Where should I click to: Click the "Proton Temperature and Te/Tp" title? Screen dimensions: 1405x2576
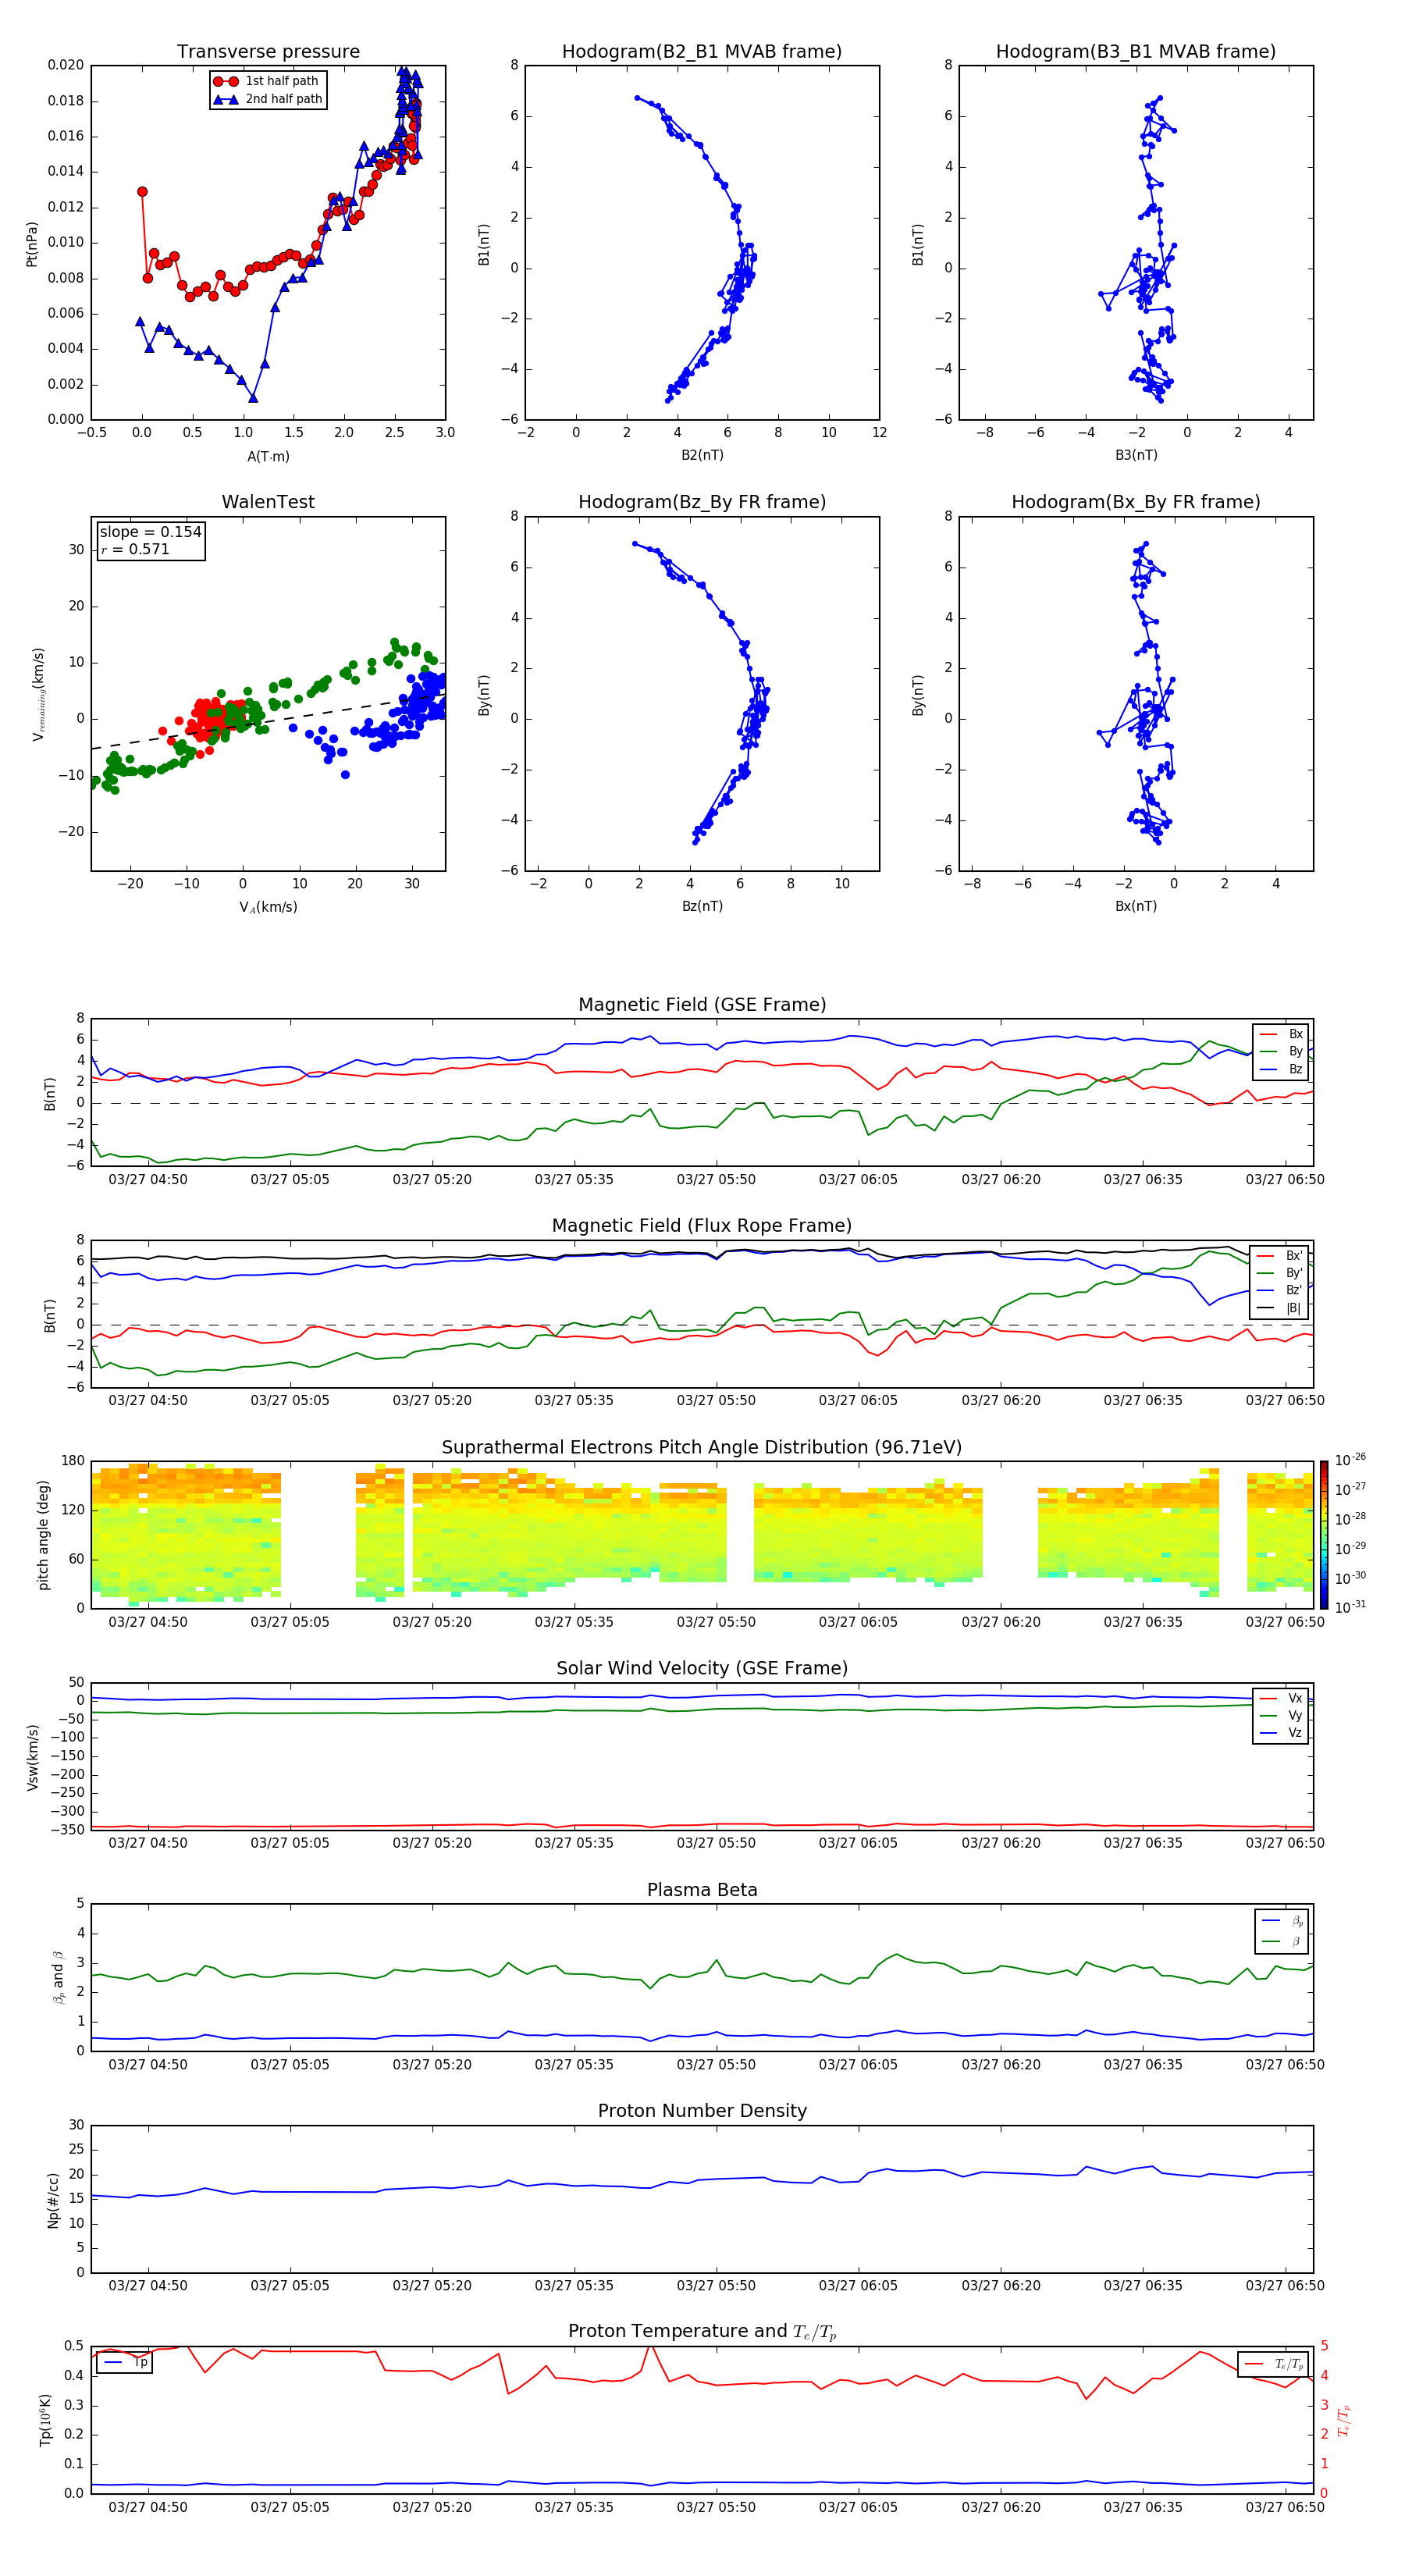click(x=702, y=2332)
